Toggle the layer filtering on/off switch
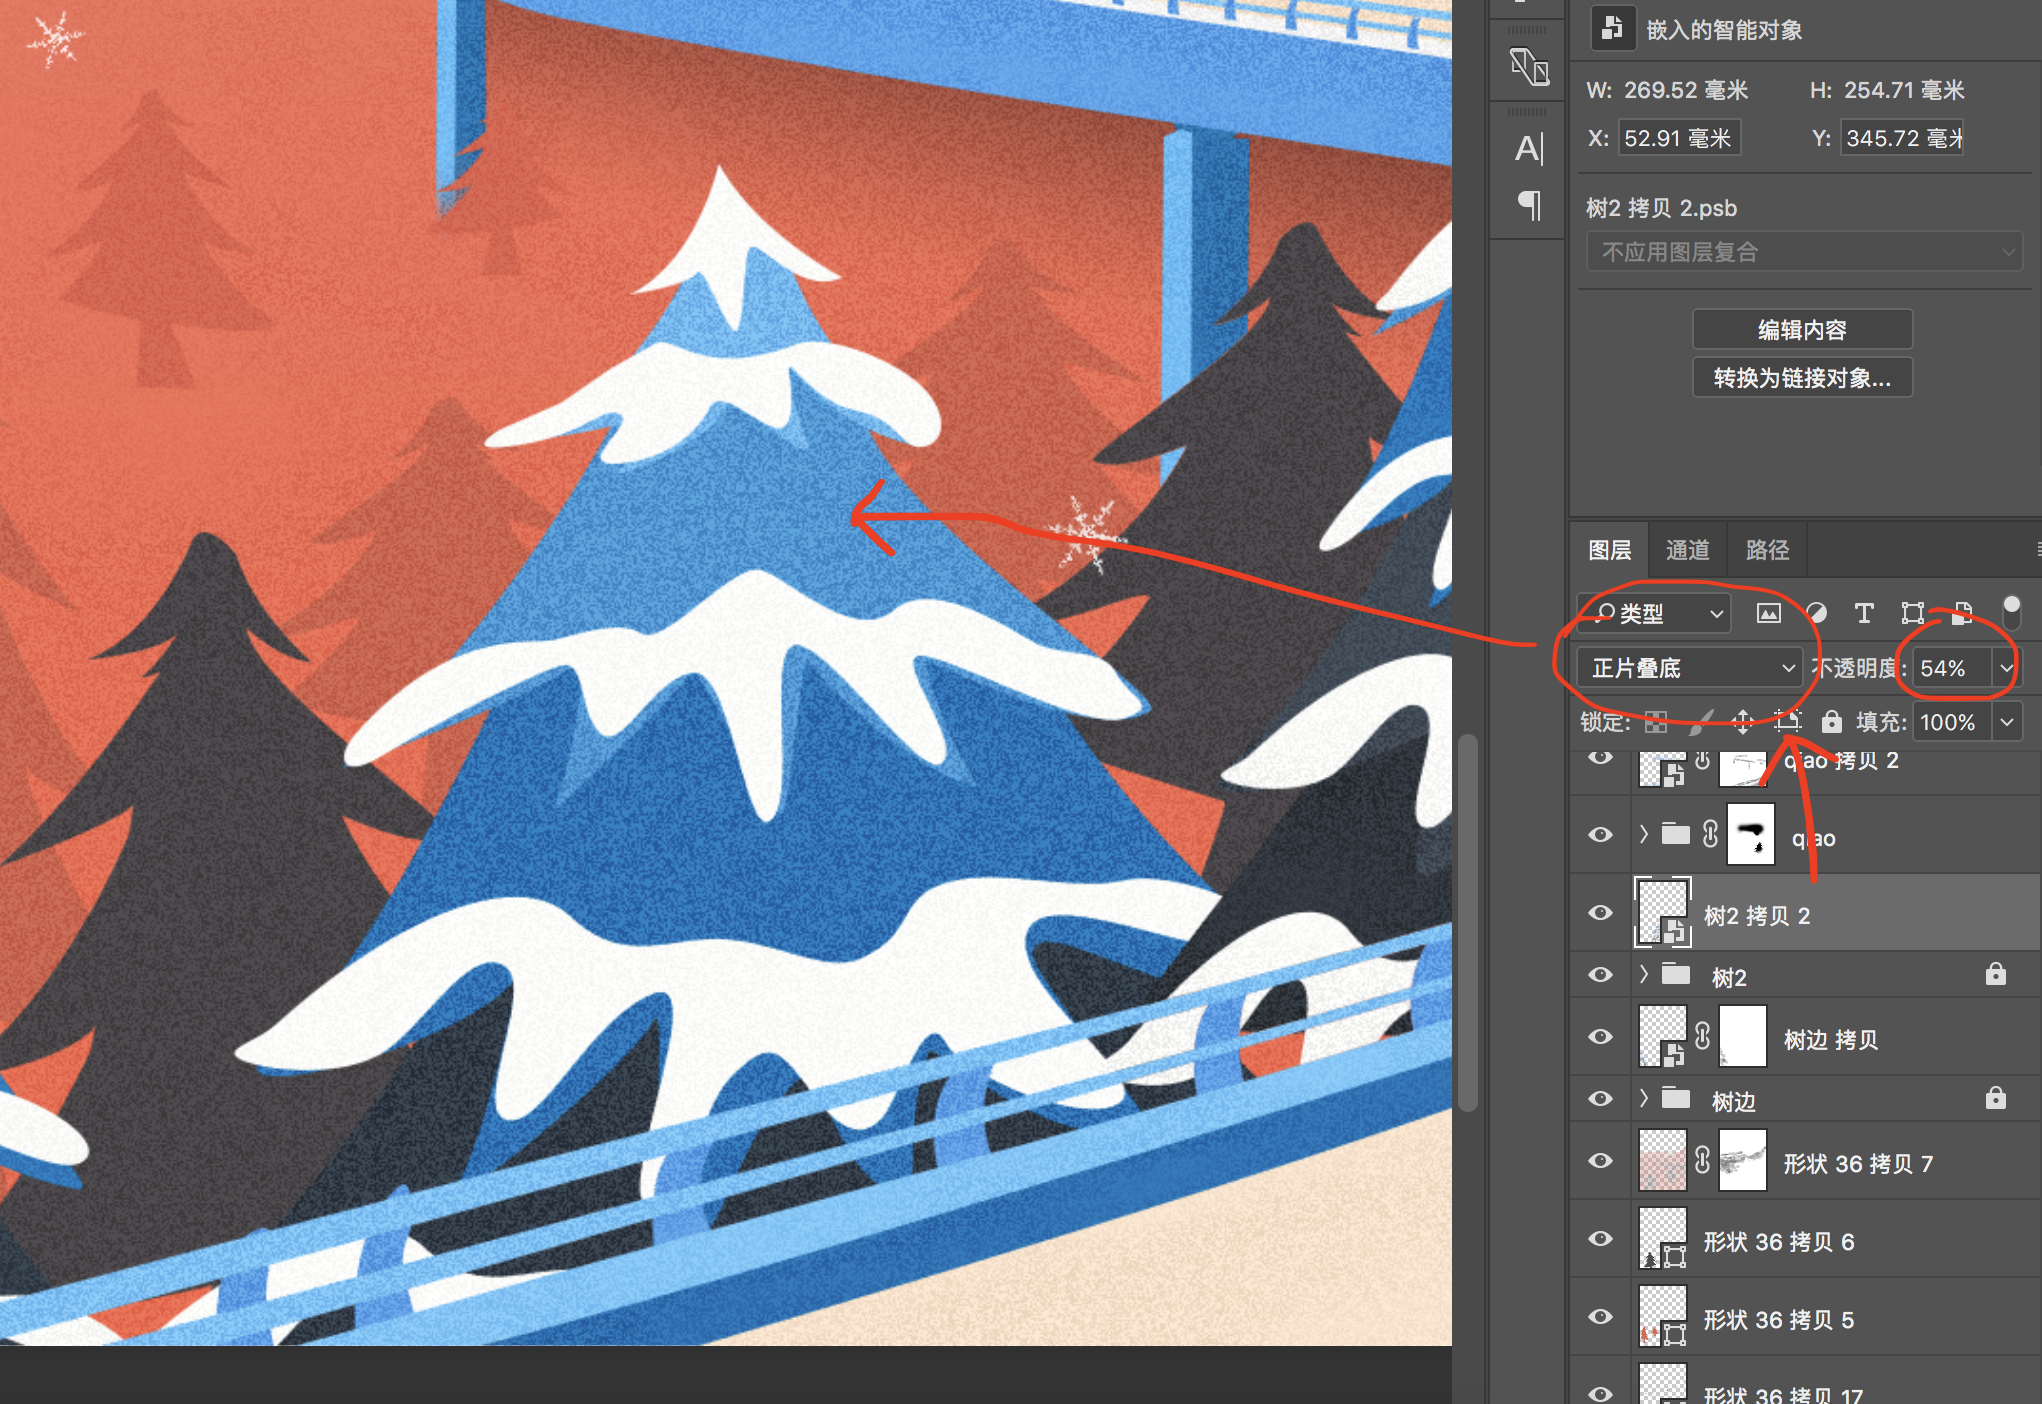The width and height of the screenshot is (2042, 1404). pyautogui.click(x=2011, y=611)
